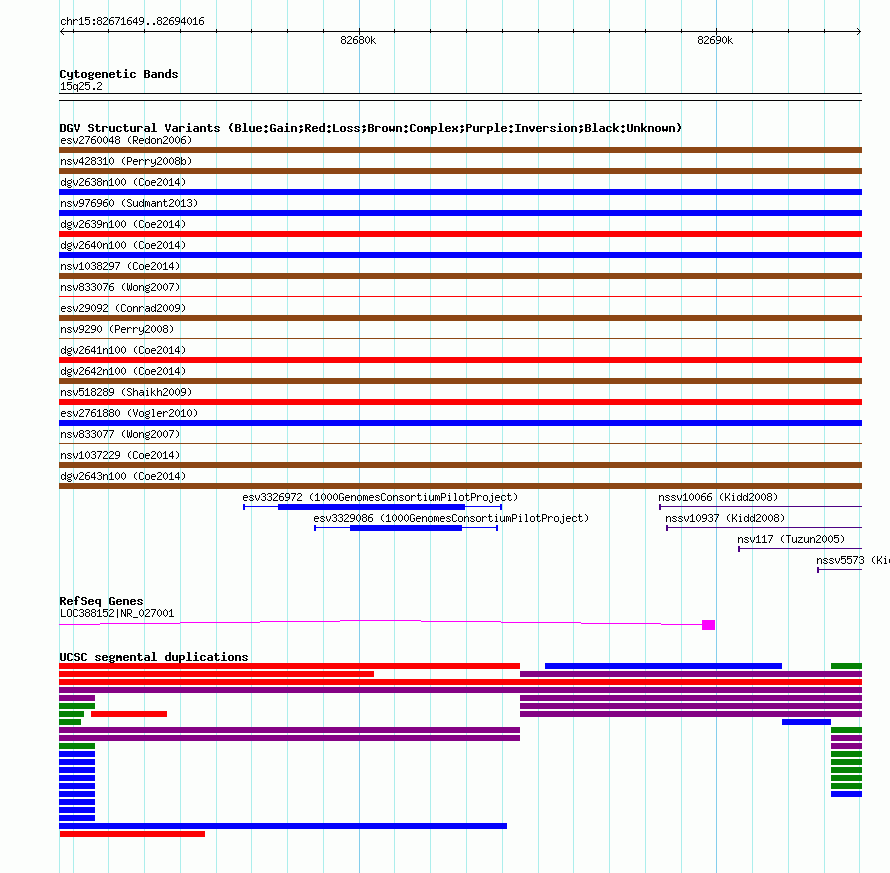Click nsv976960 (Sudmant2013) label
890x873 pixels.
pyautogui.click(x=129, y=203)
